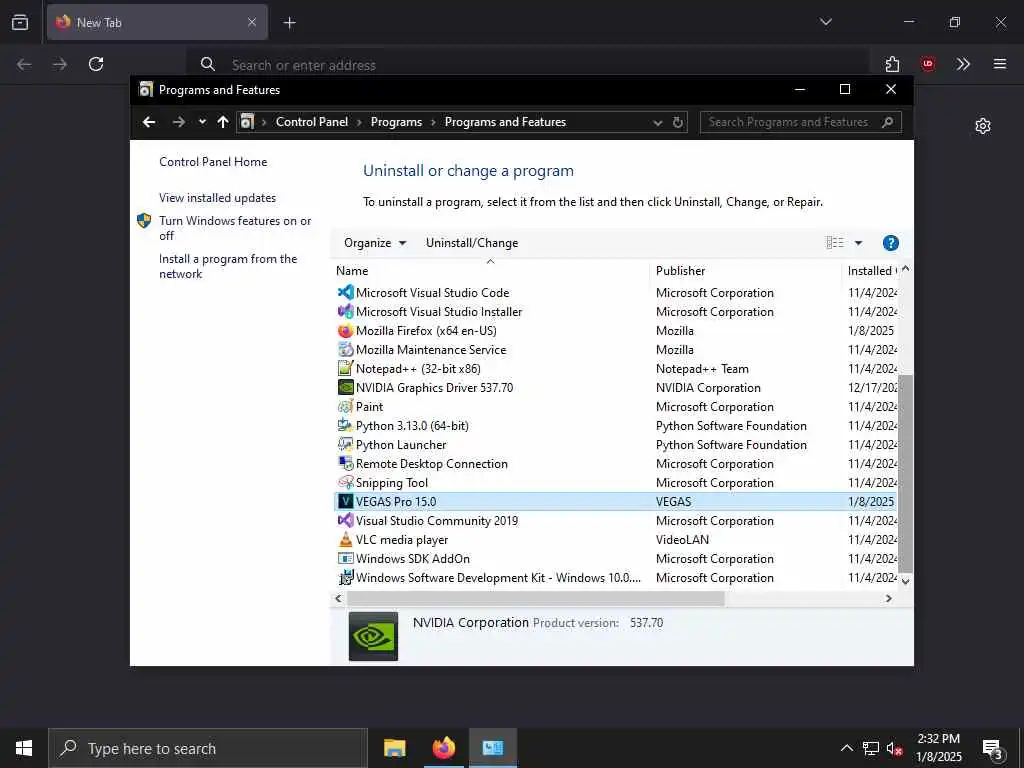Click the Mozilla Firefox program icon in list

[345, 330]
